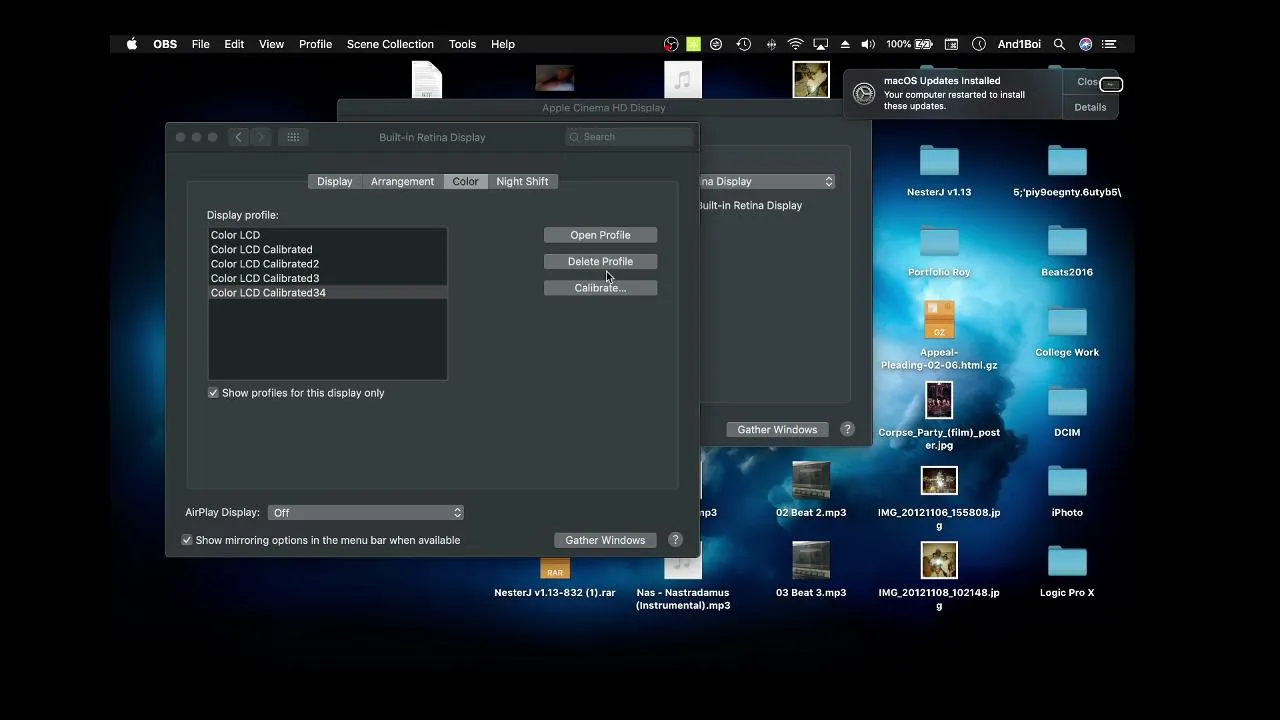Click the clock icon in menu bar
The image size is (1280, 720).
[979, 44]
